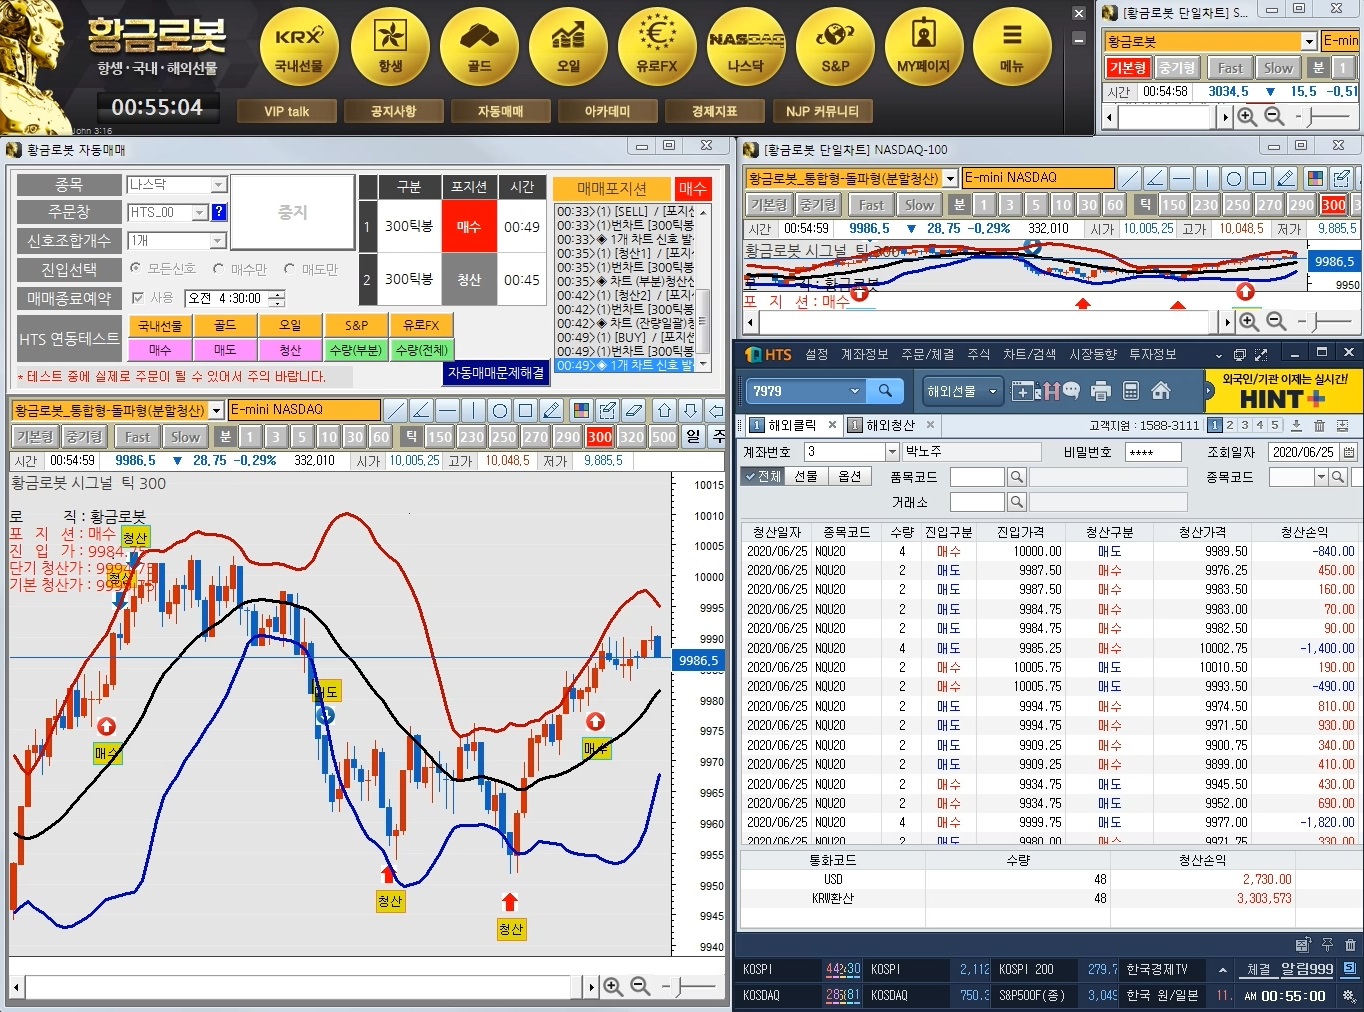Click the blue help question mark by 주문창
Viewport: 1364px width, 1012px height.
tap(219, 212)
